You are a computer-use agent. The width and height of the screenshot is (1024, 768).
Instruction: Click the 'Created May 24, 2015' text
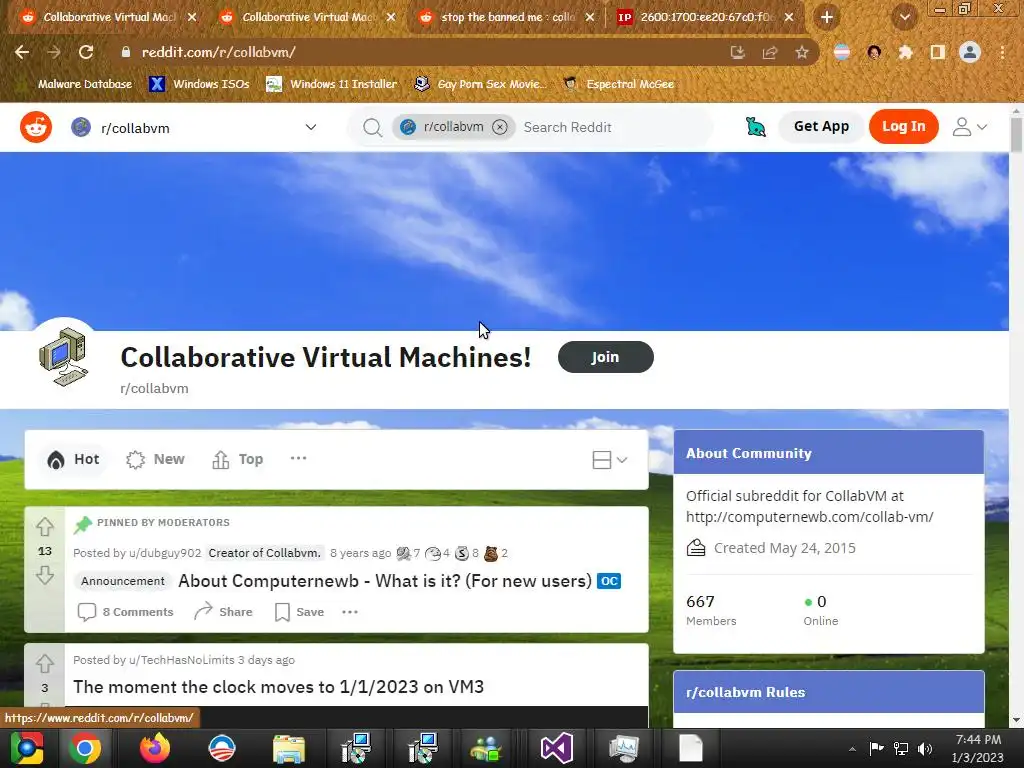pyautogui.click(x=784, y=548)
